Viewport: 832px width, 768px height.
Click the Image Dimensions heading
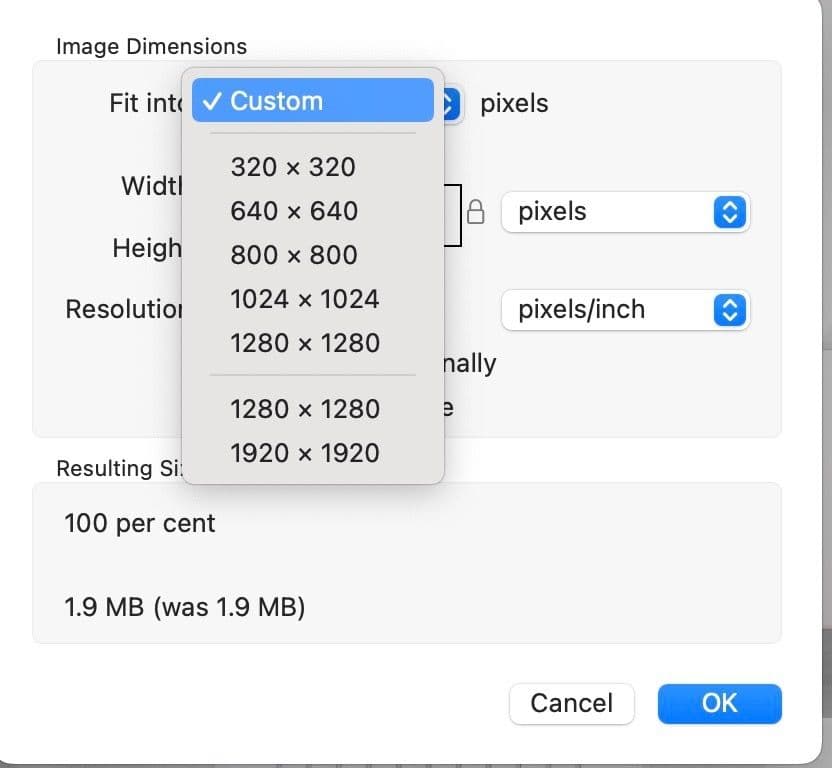click(151, 46)
